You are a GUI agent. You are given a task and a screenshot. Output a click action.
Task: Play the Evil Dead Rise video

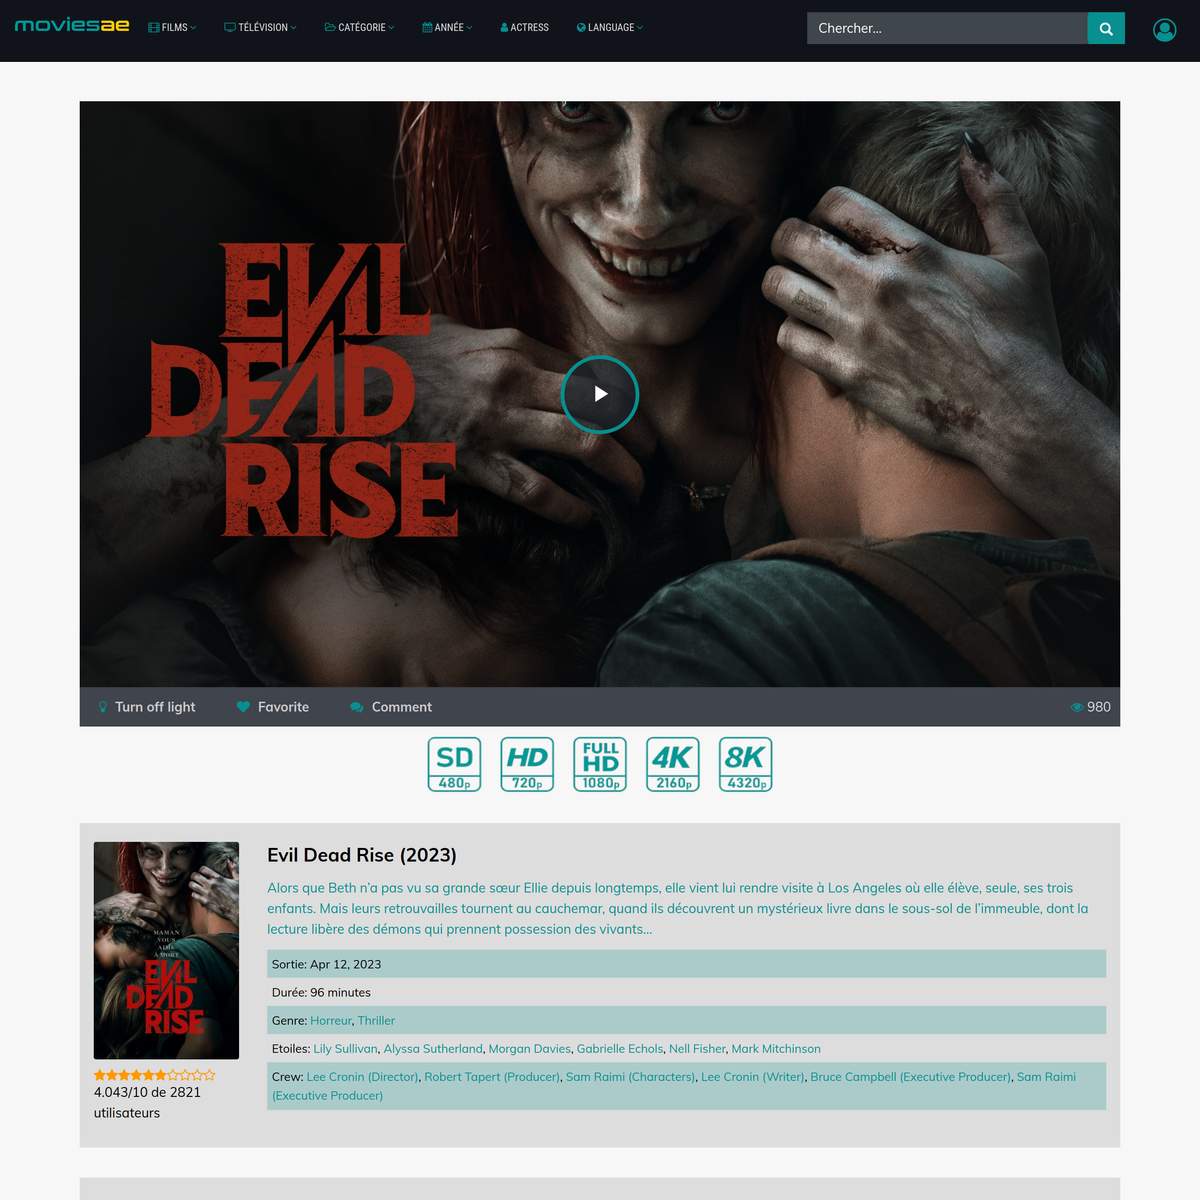[x=600, y=394]
